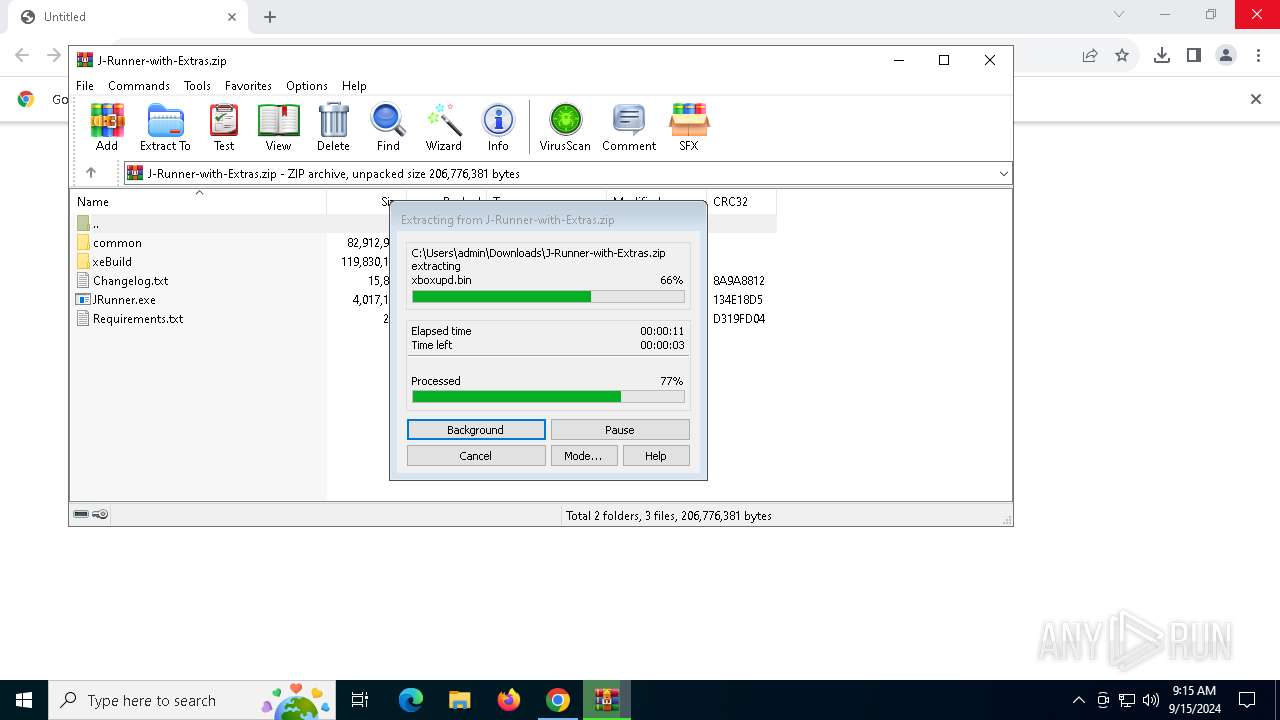Launch Firefox from taskbar
The width and height of the screenshot is (1280, 720).
[x=509, y=700]
